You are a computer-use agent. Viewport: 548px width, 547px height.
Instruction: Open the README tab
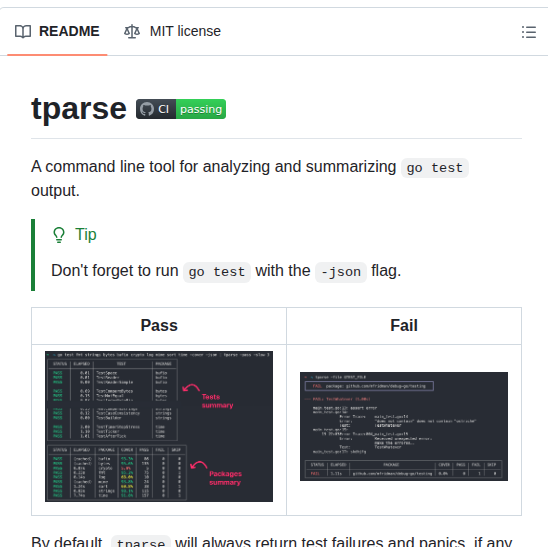pos(57,31)
